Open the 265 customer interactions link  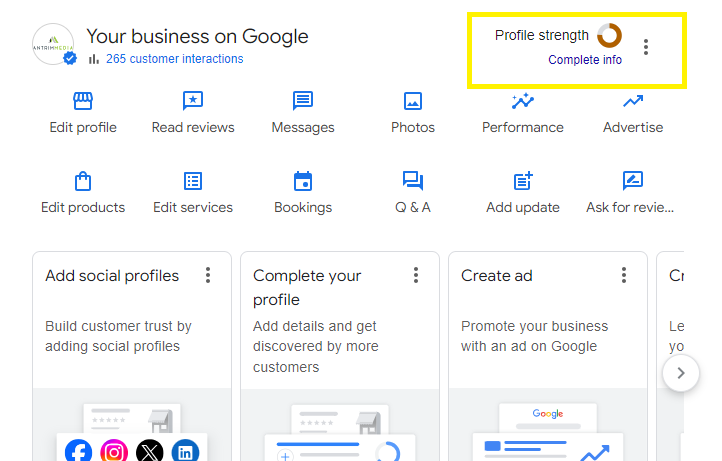[174, 59]
